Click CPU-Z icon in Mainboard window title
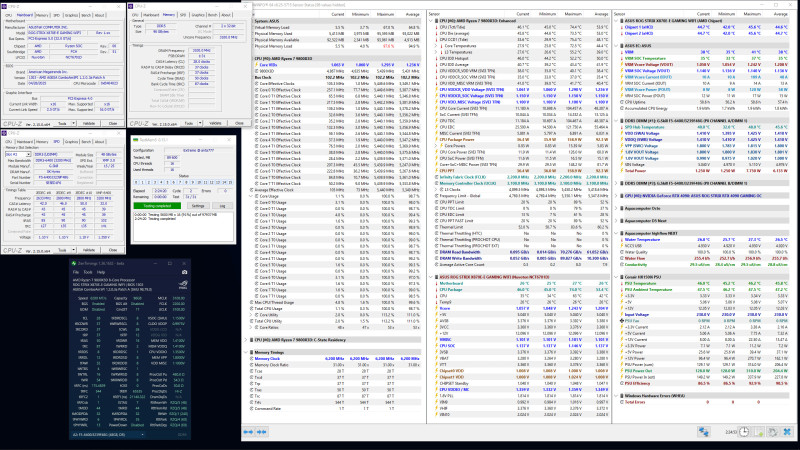 coord(3,6)
